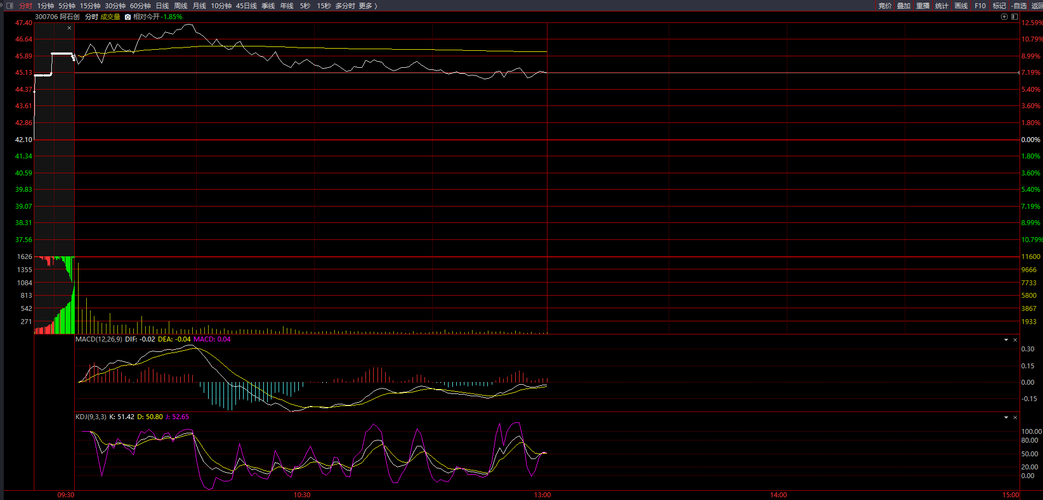
Task: Click the MACD(12,26,9) indicator title
Action: pos(99,340)
